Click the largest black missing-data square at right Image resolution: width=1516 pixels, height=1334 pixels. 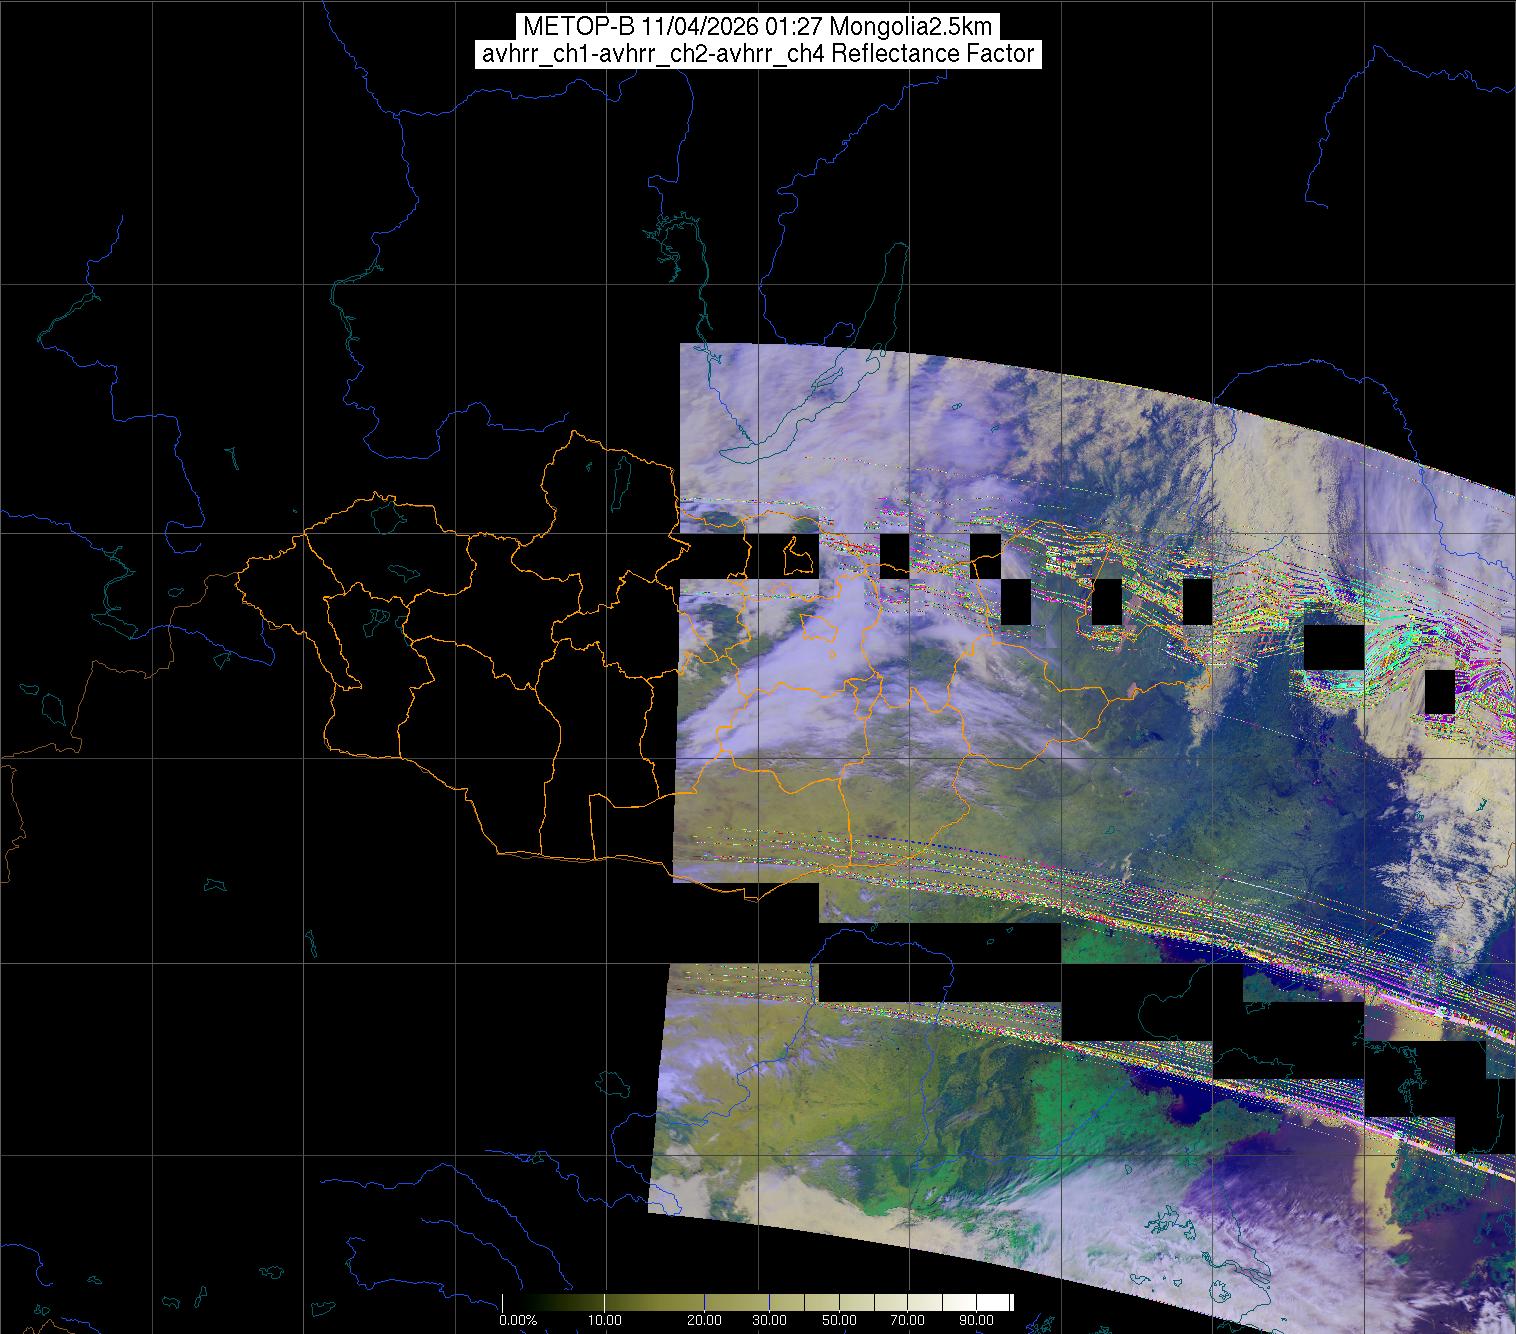click(1333, 647)
